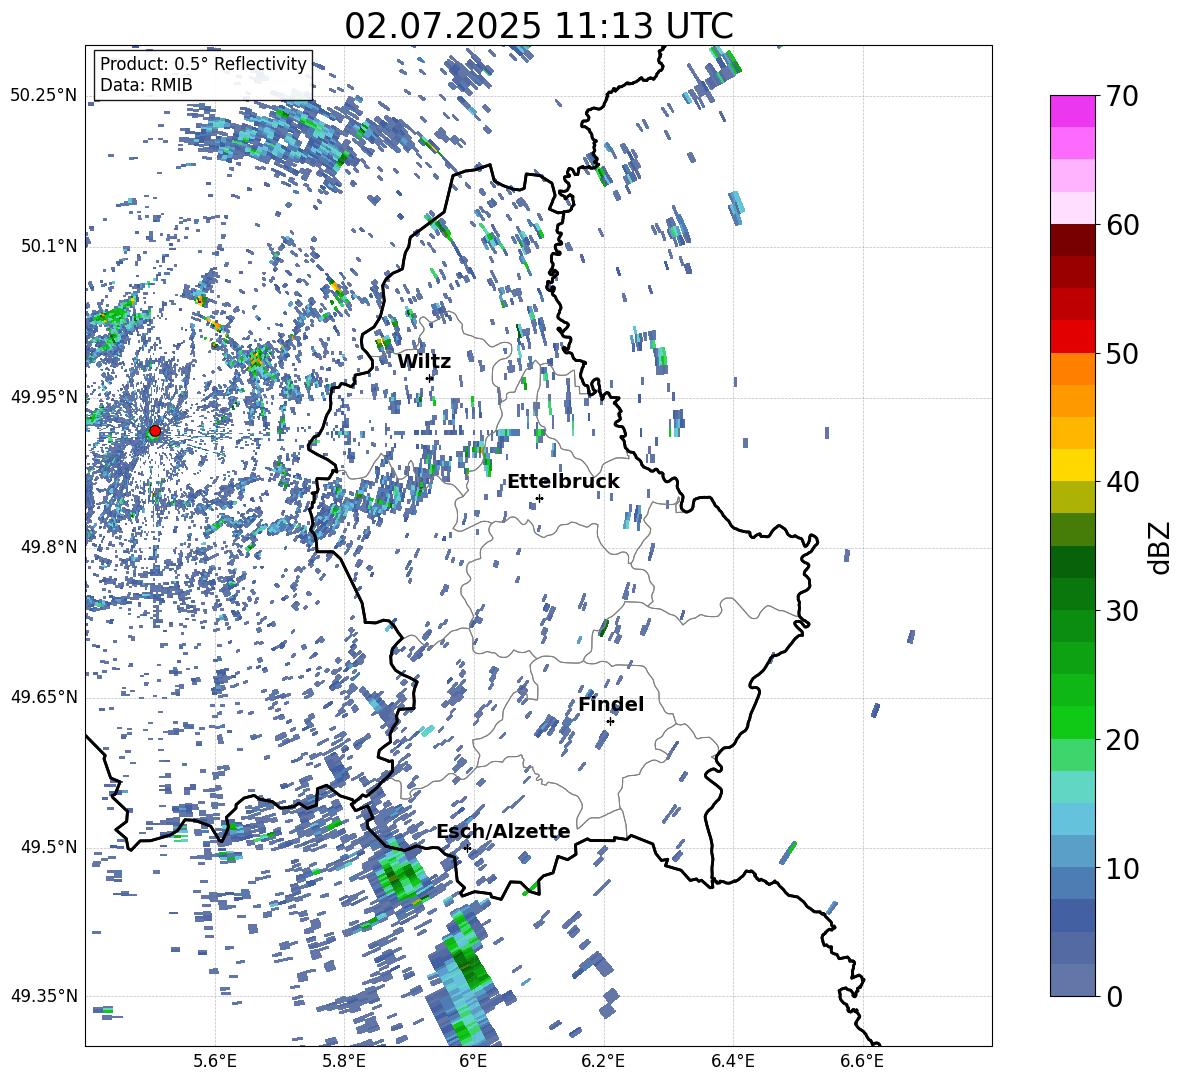Viewport: 1184px width, 1081px height.
Task: Click the 60 tick on the colorbar
Action: 1122,225
